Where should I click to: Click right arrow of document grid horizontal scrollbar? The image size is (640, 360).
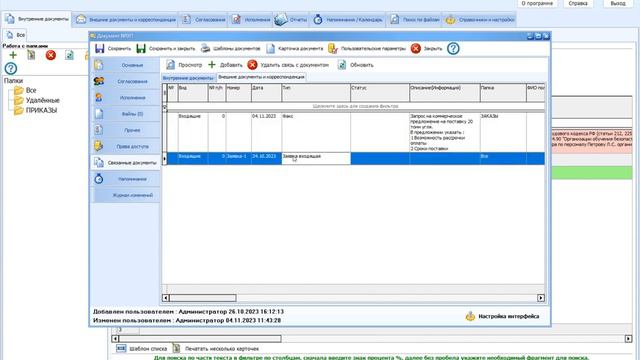pyautogui.click(x=541, y=298)
